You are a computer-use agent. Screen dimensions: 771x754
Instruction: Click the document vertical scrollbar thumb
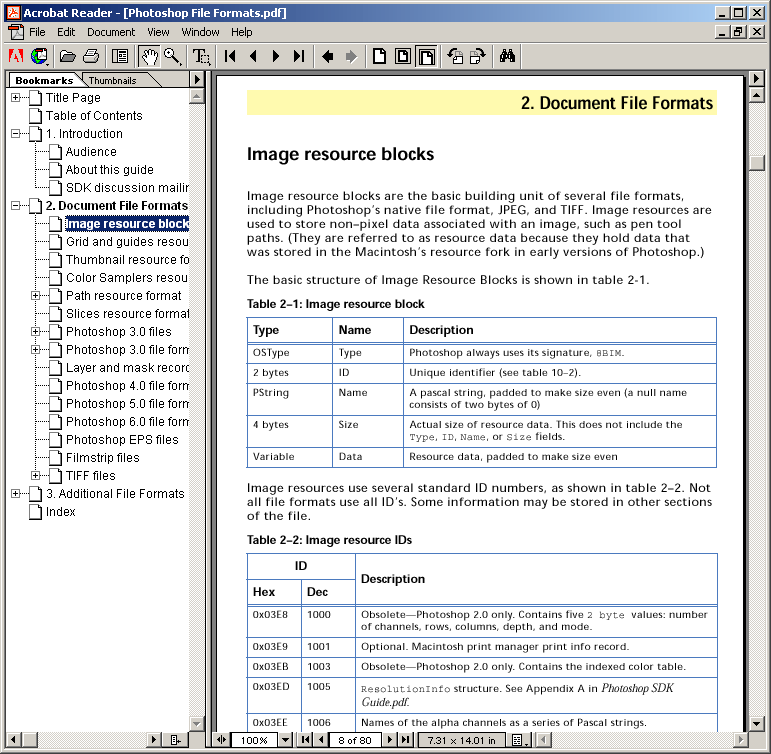pos(756,163)
